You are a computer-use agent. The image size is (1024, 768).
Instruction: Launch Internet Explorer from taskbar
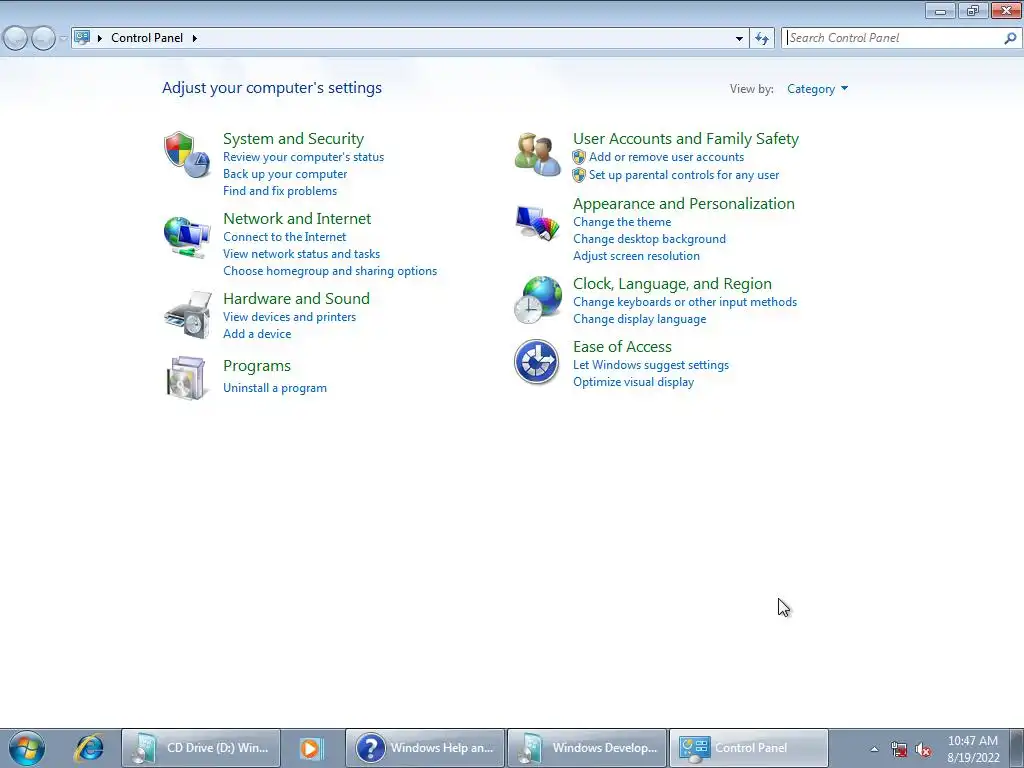88,748
